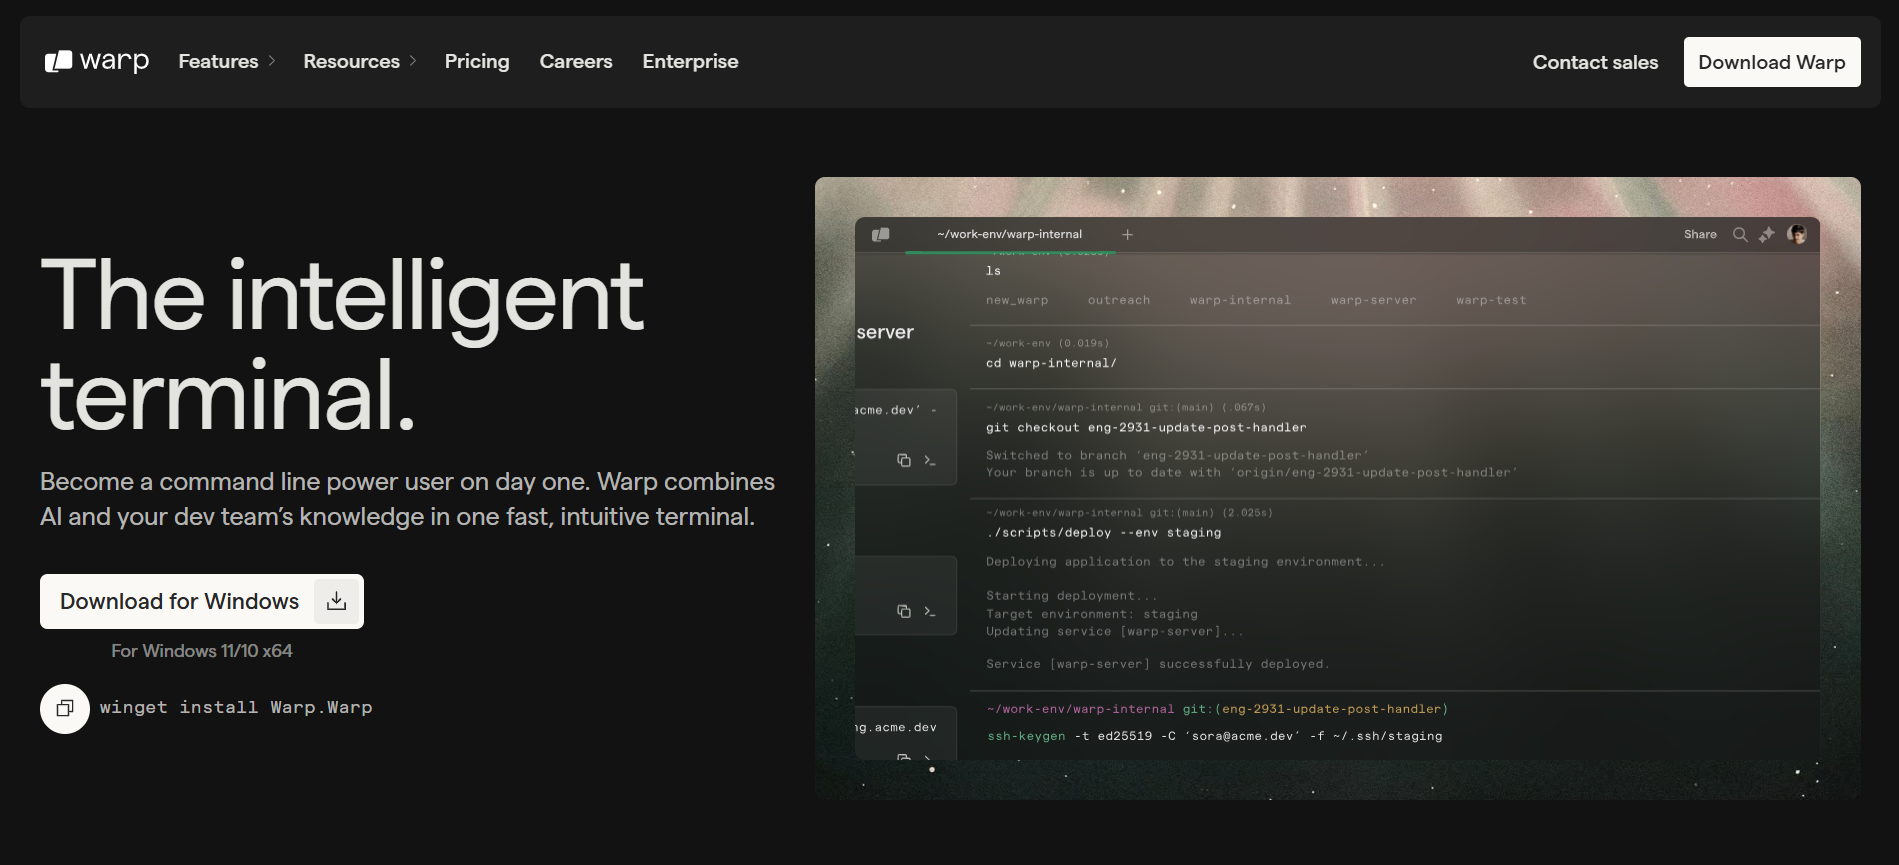Screen dimensions: 1899x865
Task: Click the Download Warp button
Action: pyautogui.click(x=1772, y=62)
